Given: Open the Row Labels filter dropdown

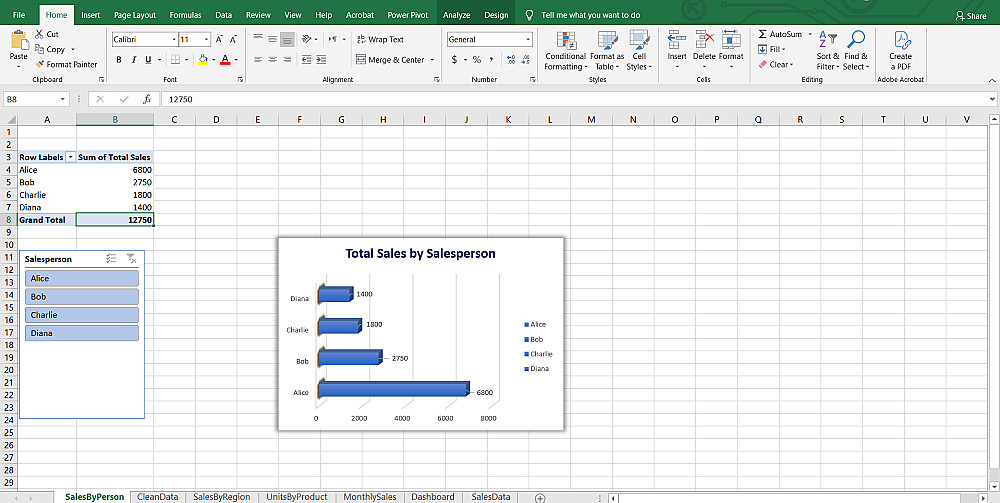Looking at the screenshot, I should tap(70, 157).
